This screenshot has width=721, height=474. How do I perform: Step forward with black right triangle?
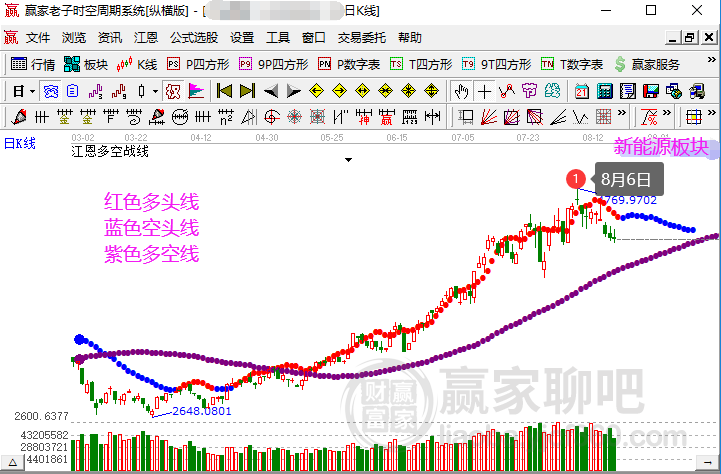point(293,91)
